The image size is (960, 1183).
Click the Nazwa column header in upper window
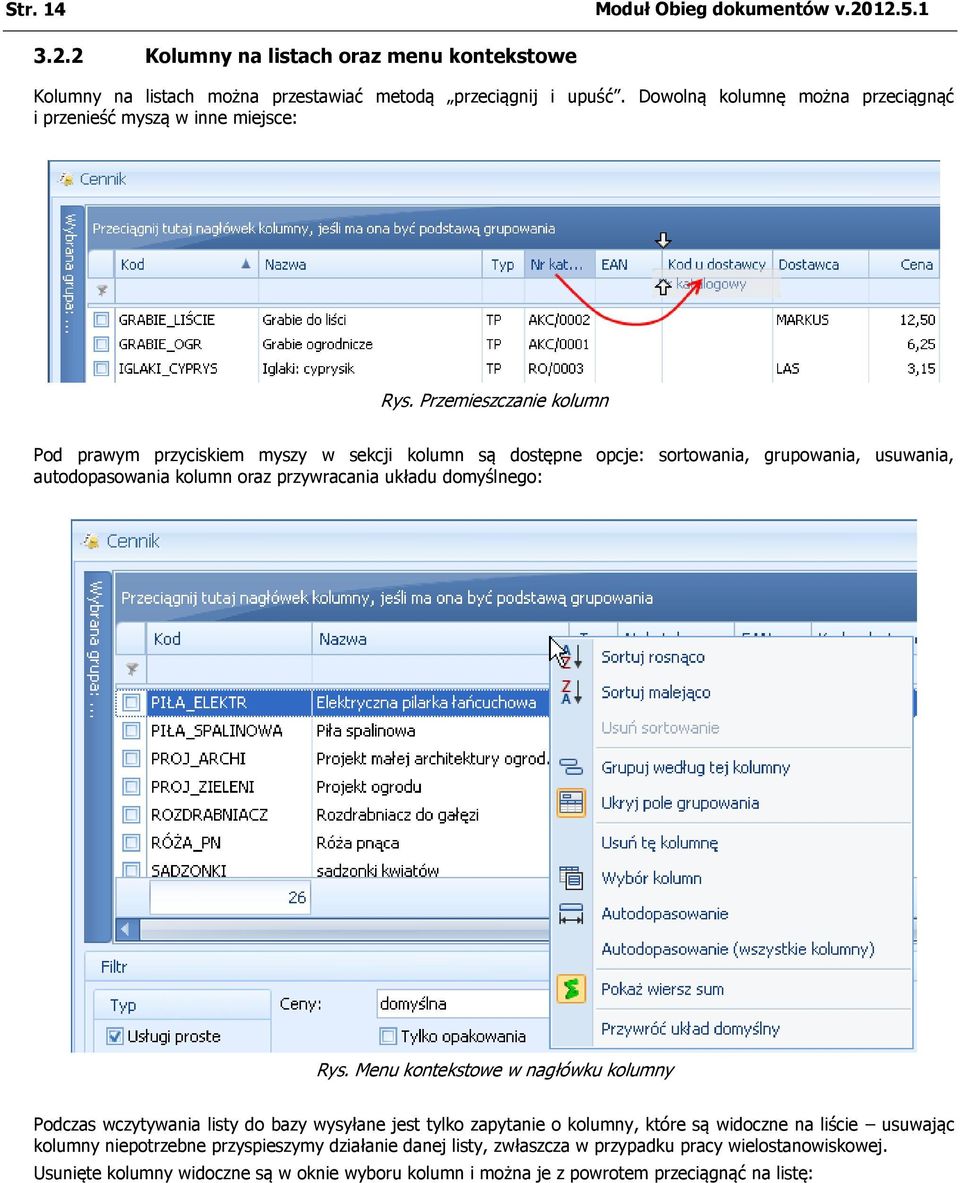pos(370,264)
